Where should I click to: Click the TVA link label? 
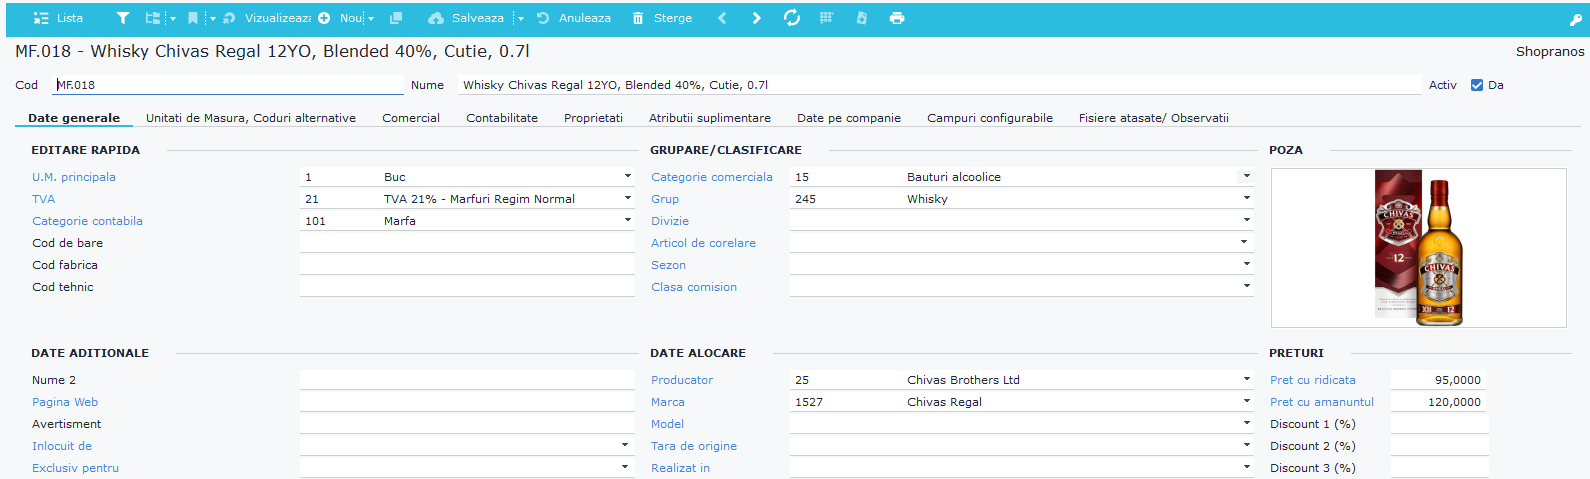point(44,199)
